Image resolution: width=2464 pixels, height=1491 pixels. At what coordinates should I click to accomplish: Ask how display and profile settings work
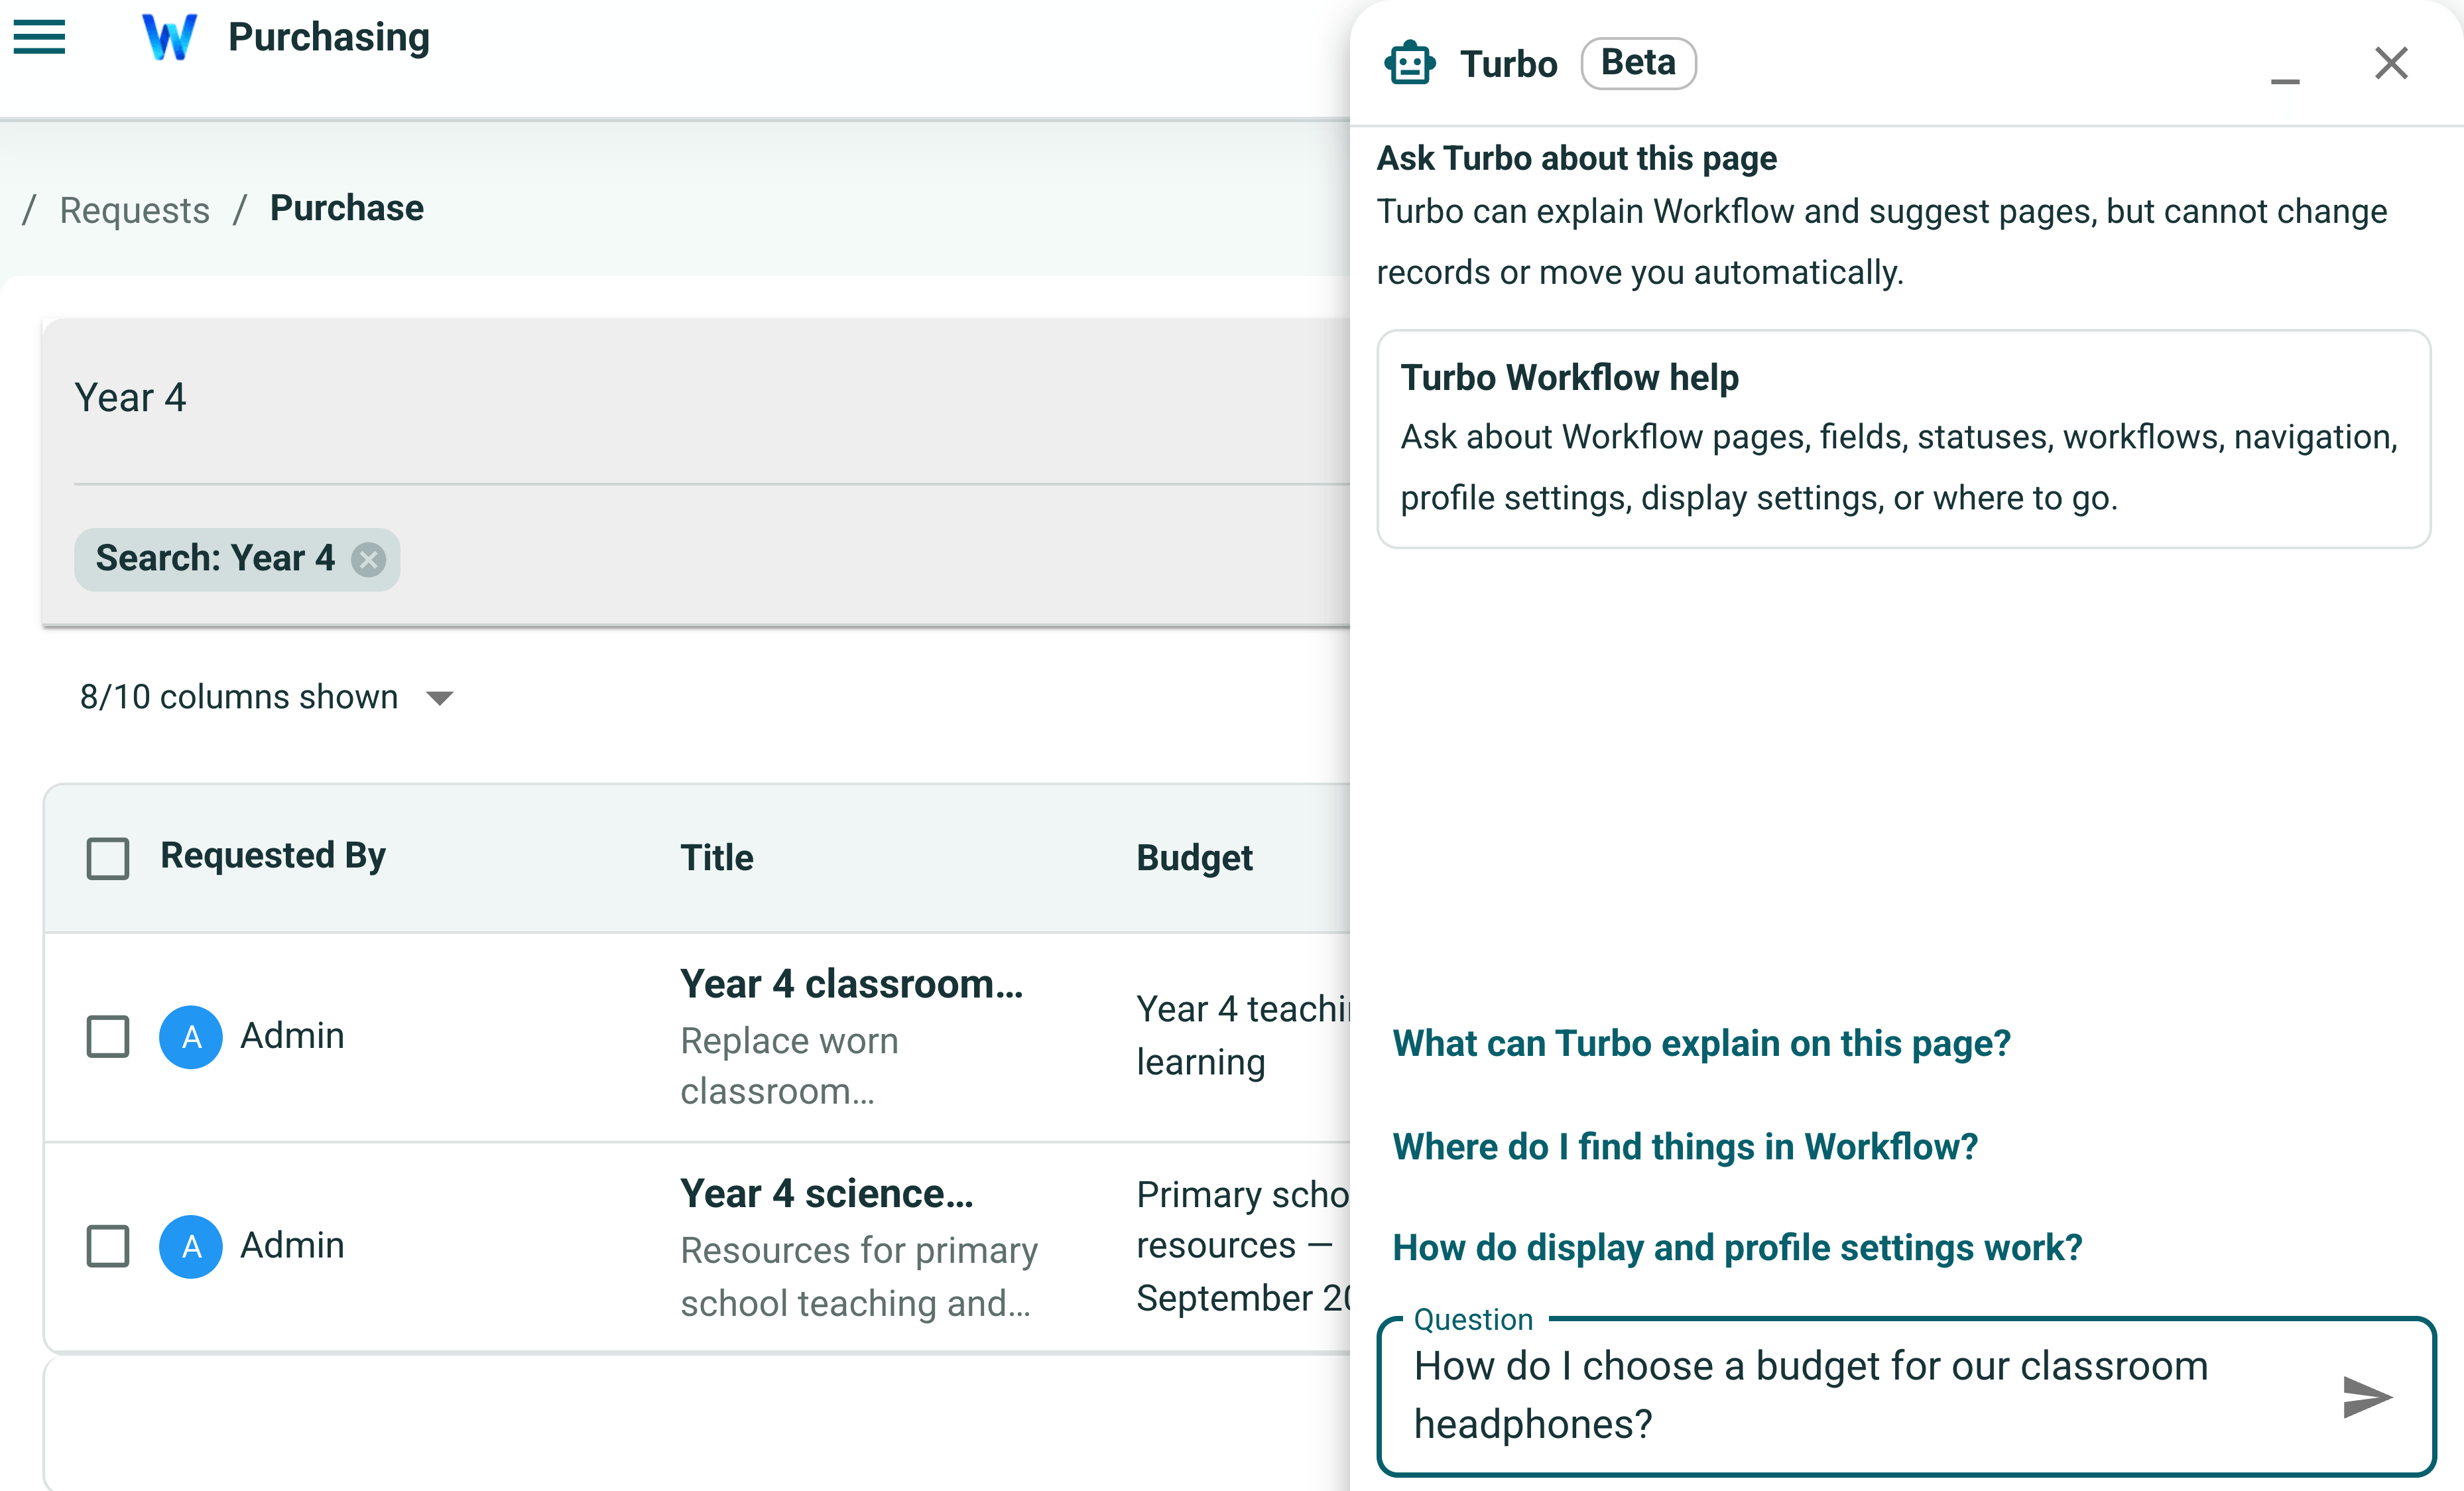coord(1737,1248)
